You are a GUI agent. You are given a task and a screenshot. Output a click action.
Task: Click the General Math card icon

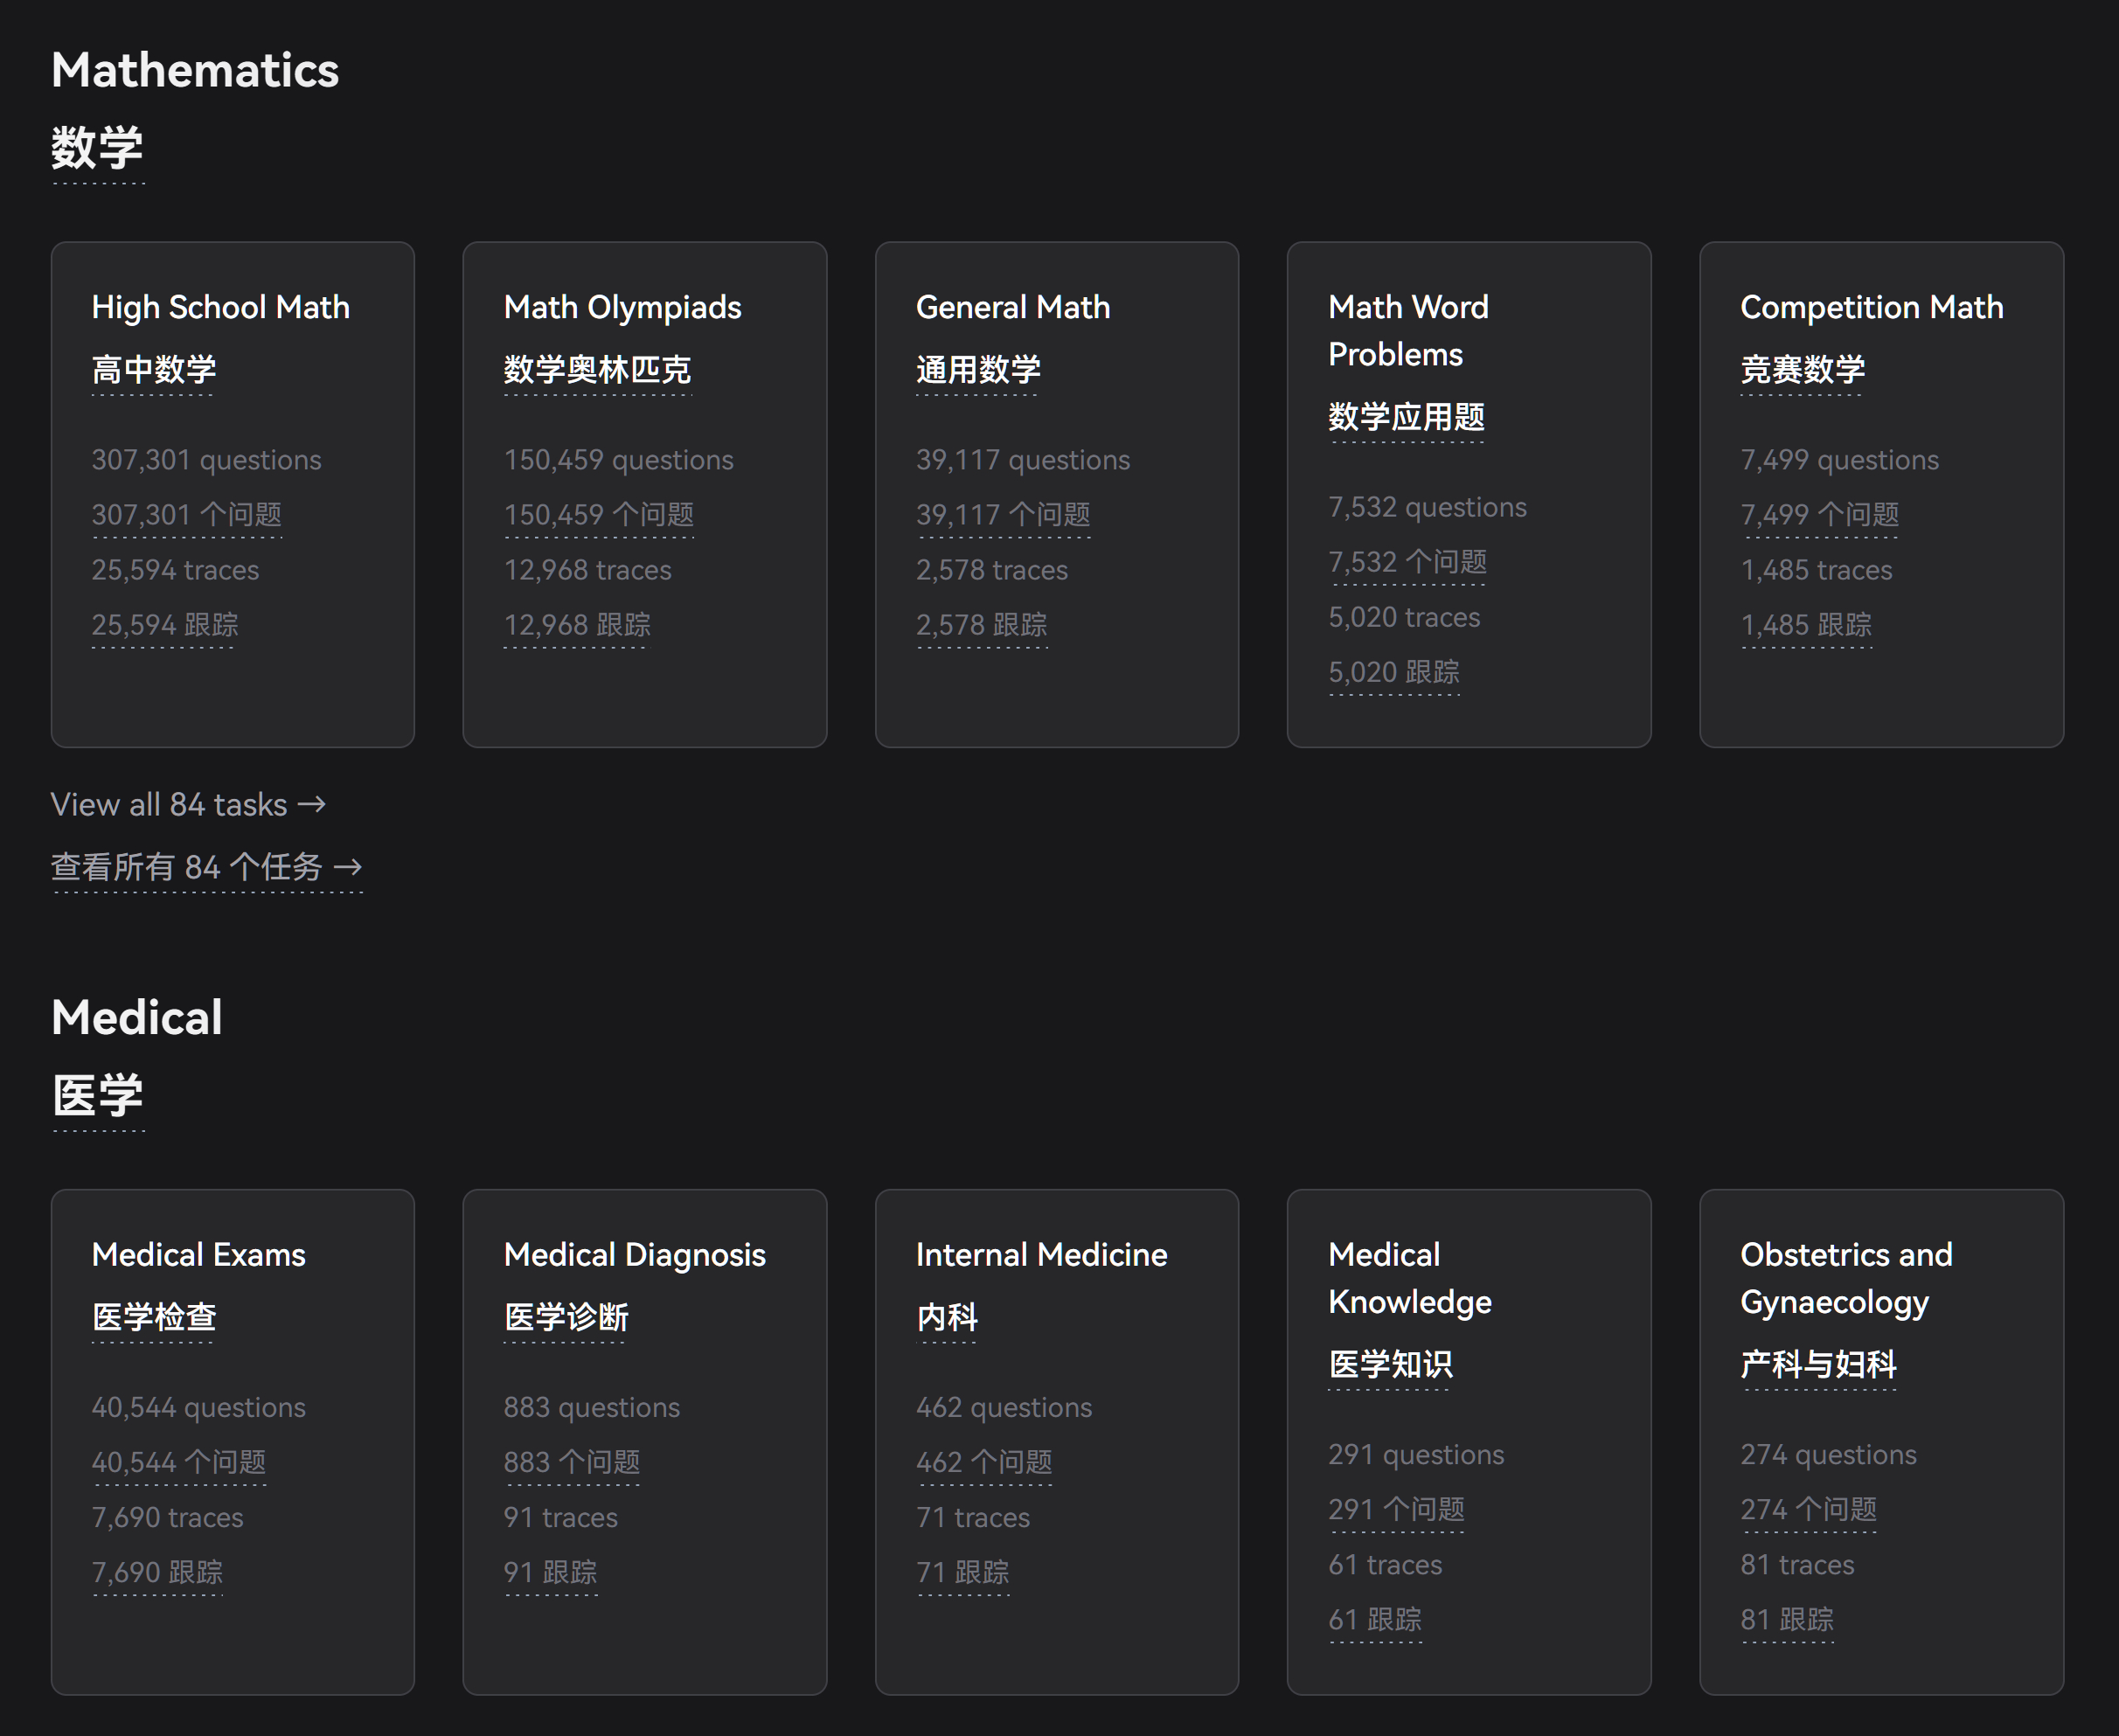pyautogui.click(x=1058, y=493)
